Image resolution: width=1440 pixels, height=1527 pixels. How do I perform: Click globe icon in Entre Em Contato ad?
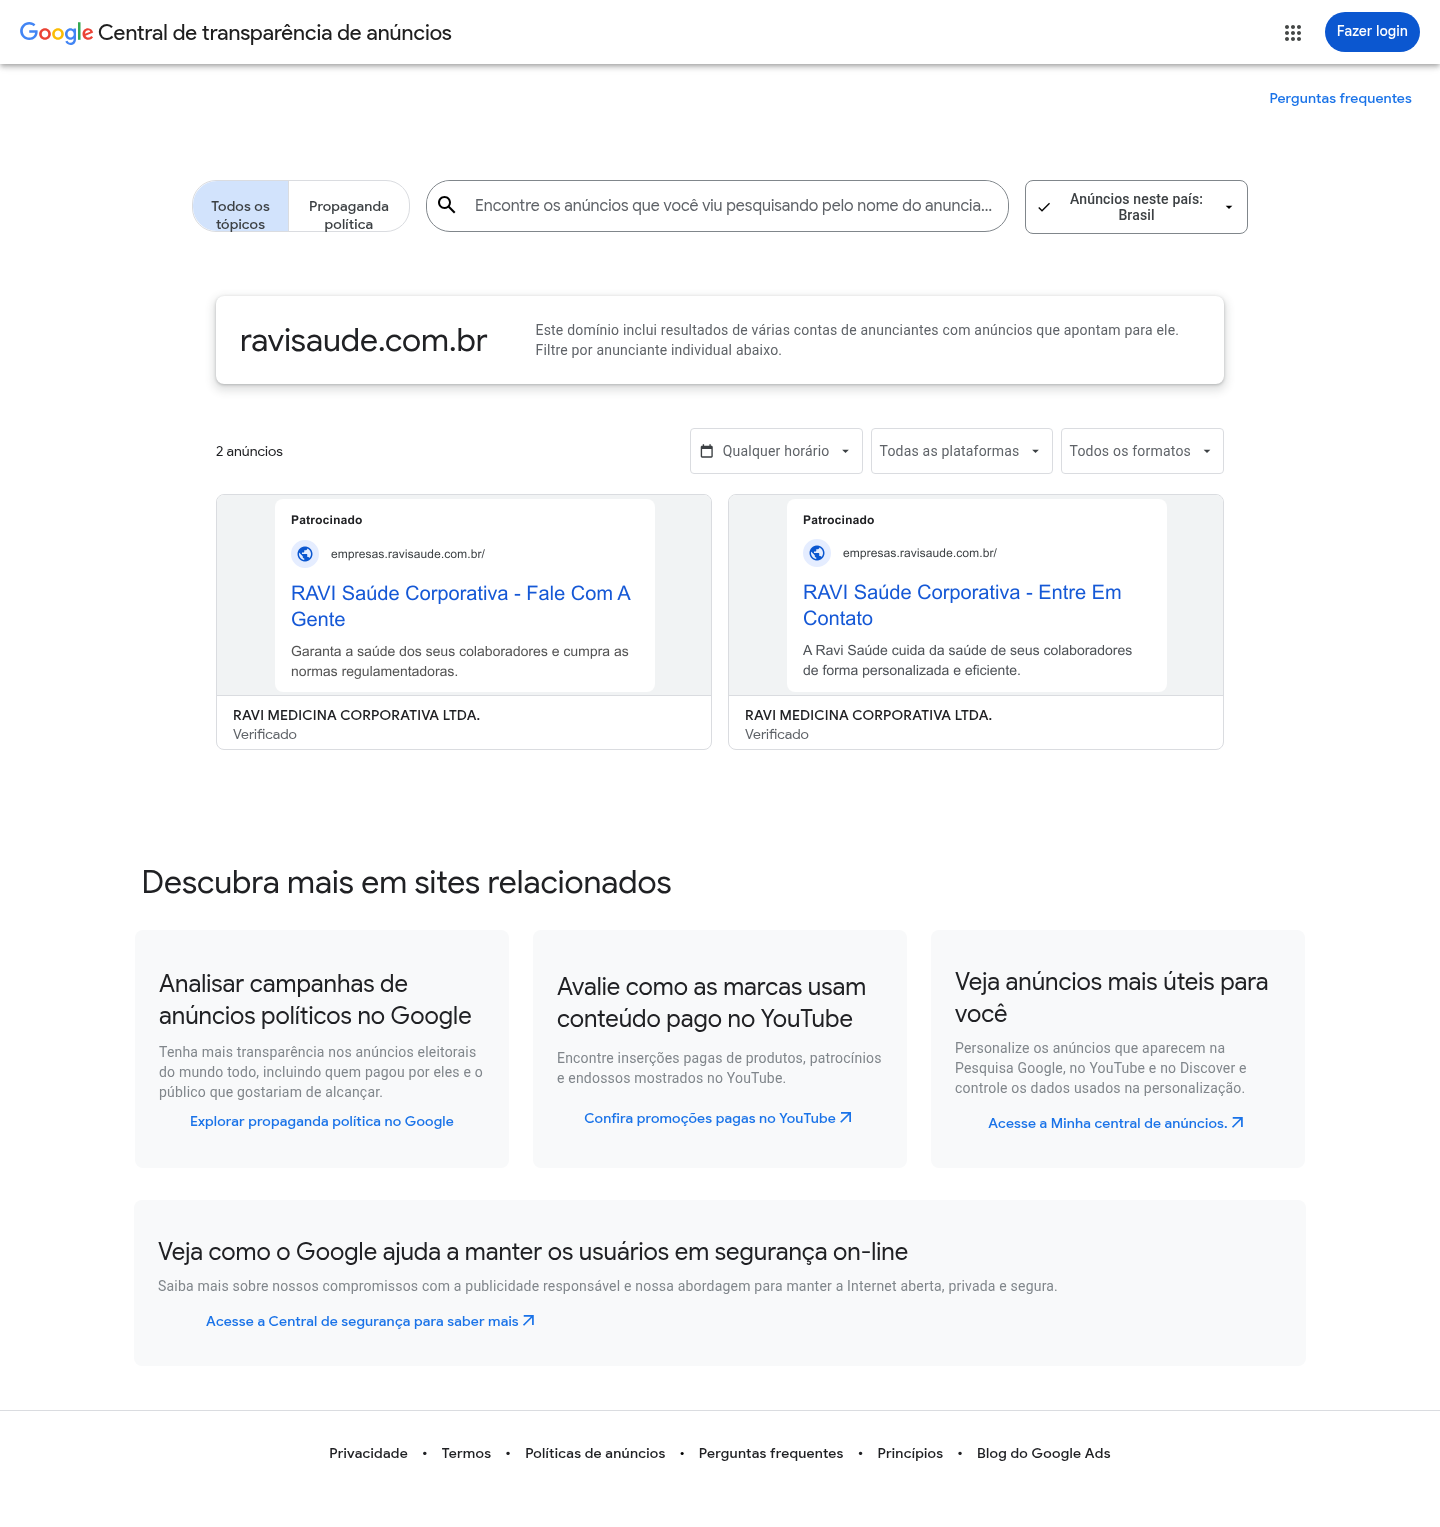(817, 552)
